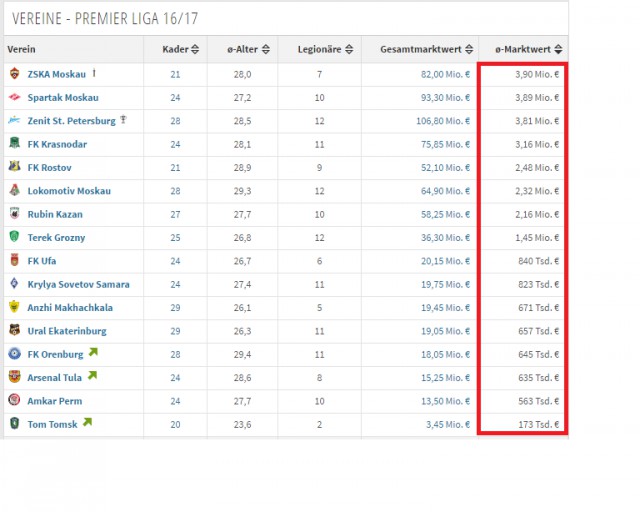
Task: Click the Terek Grozny club crest
Action: pos(14,236)
